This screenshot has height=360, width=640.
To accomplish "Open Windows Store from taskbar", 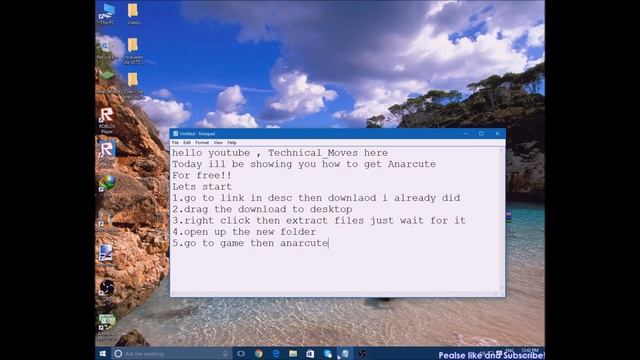I will pos(310,353).
